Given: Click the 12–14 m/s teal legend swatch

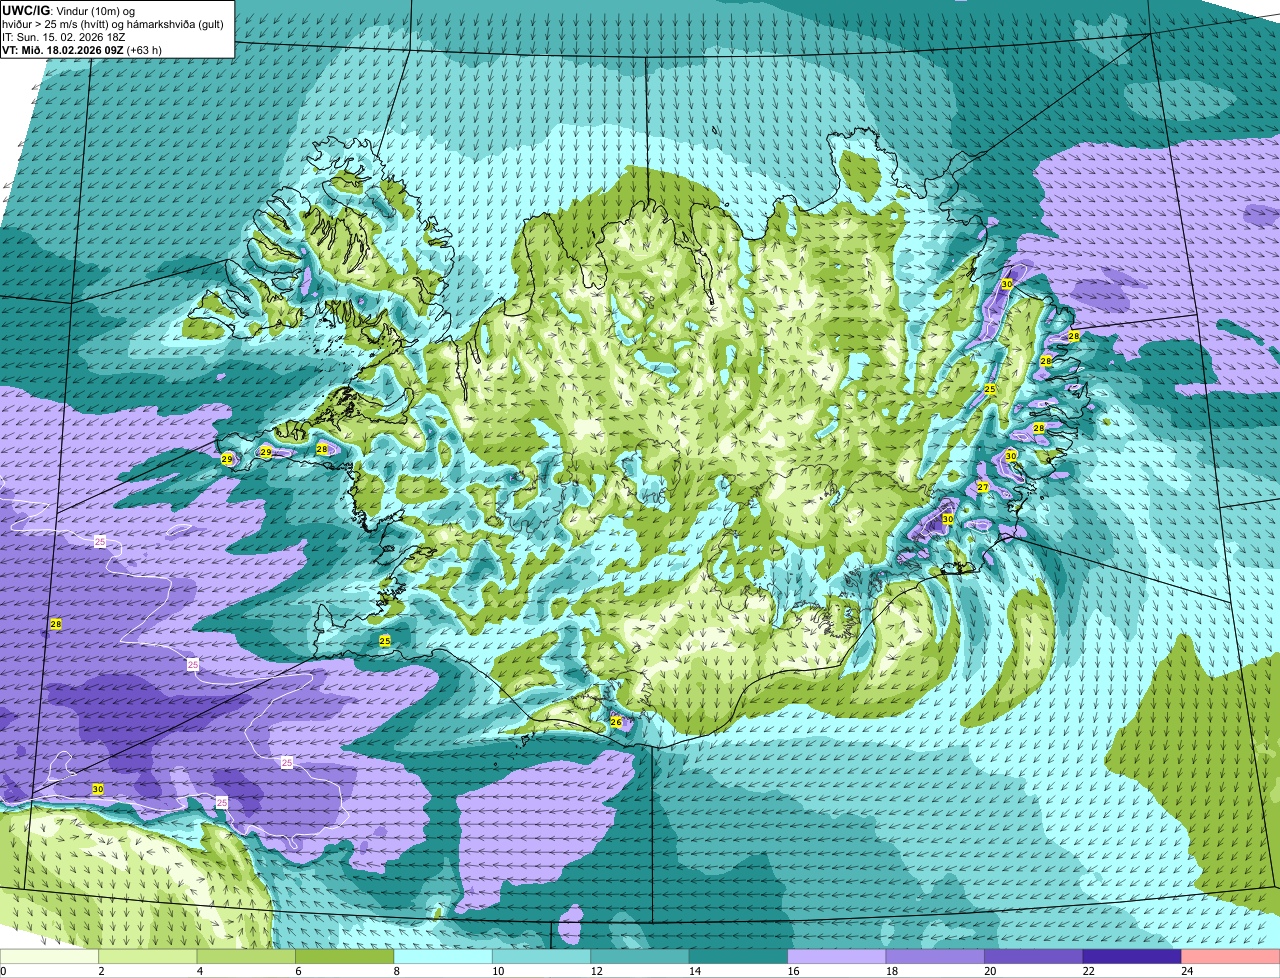Looking at the screenshot, I should 641,957.
